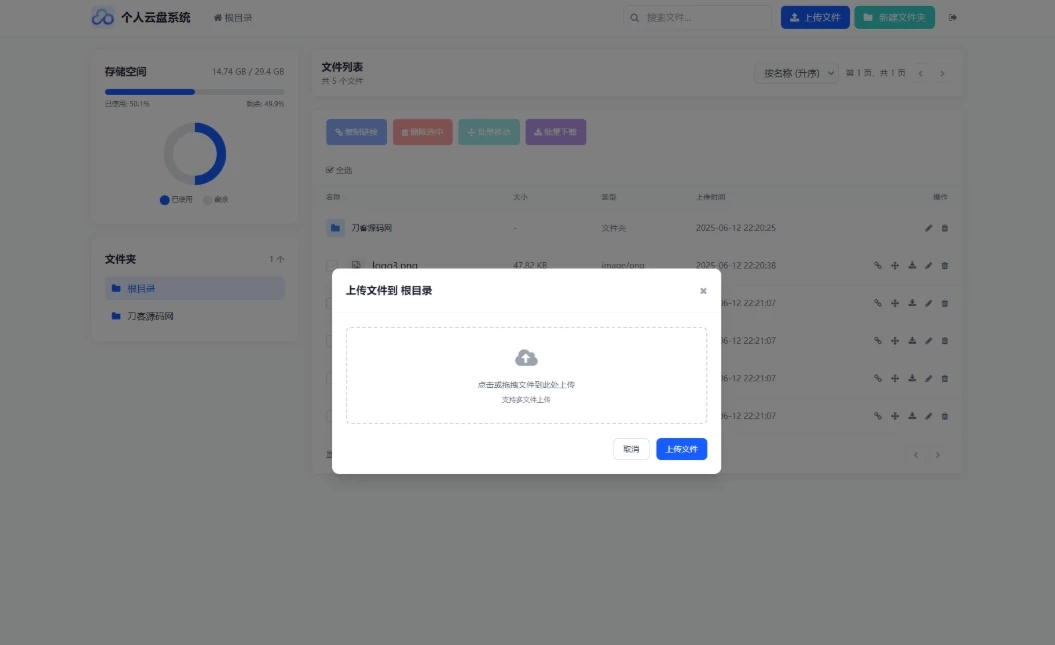Image resolution: width=1055 pixels, height=645 pixels.
Task: Rename 刀客源码网 folder using the pencil icon
Action: [928, 228]
